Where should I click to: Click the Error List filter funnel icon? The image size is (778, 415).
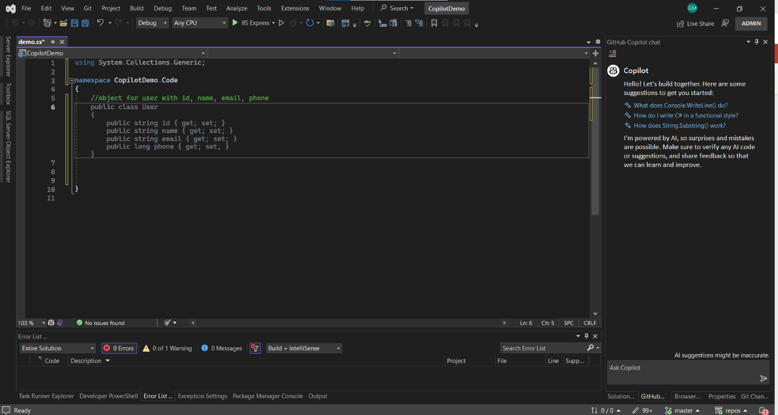click(255, 348)
